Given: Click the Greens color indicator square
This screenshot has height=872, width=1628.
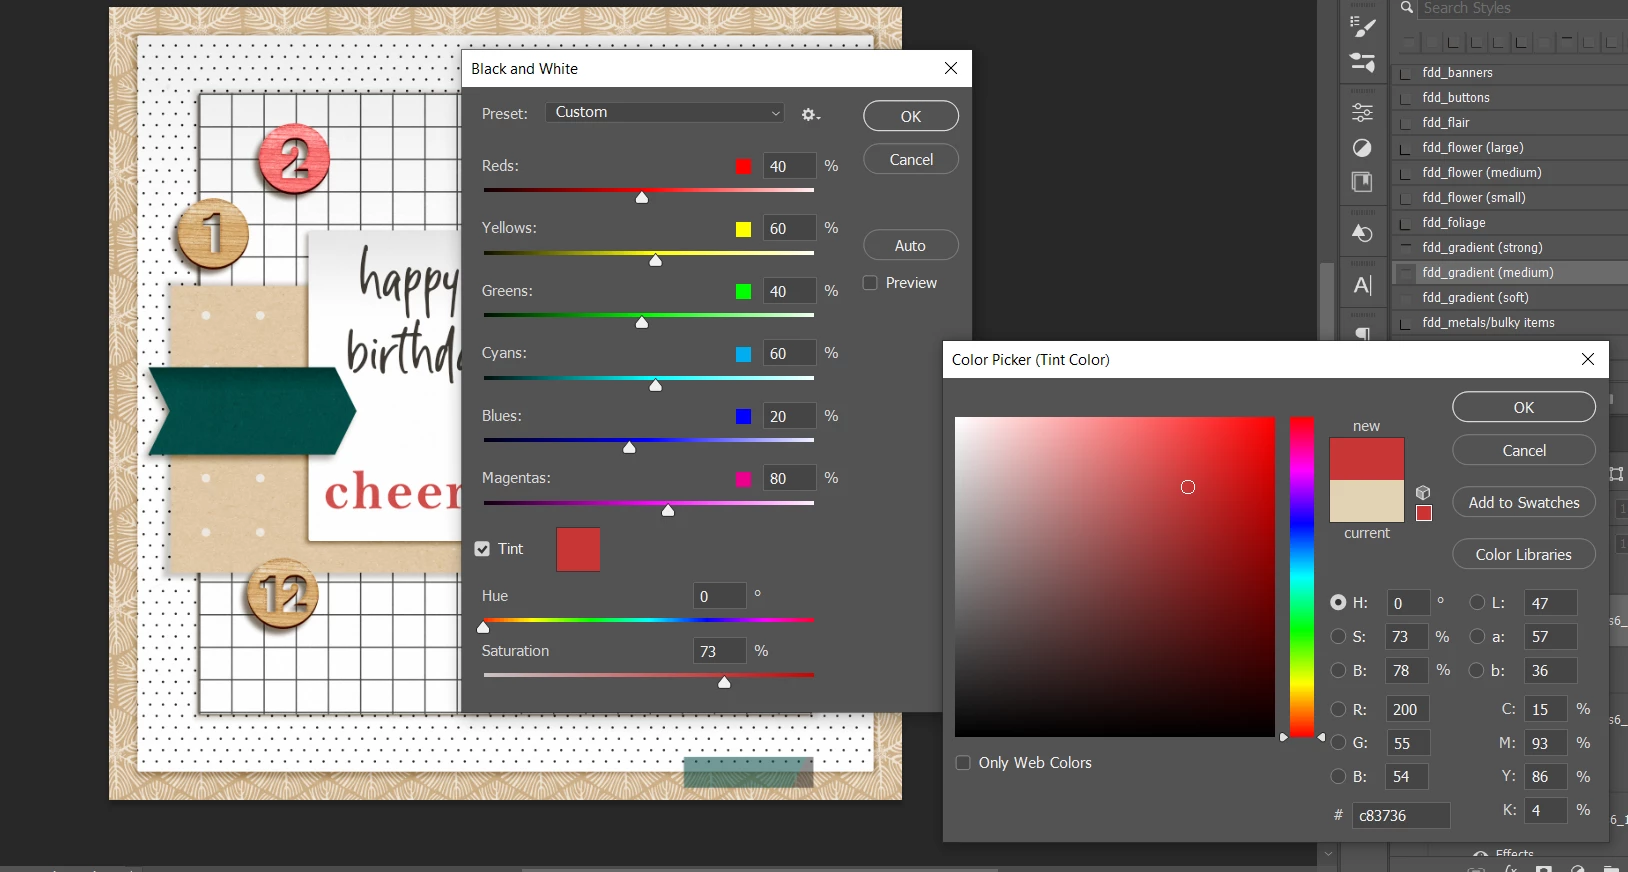Looking at the screenshot, I should (x=743, y=291).
